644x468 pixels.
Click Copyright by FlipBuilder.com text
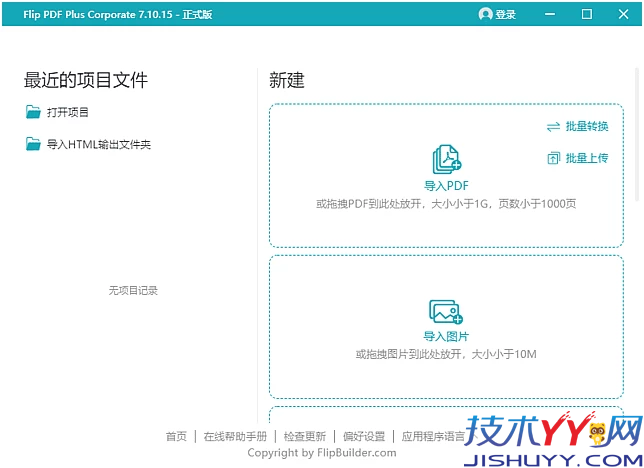pos(322,453)
